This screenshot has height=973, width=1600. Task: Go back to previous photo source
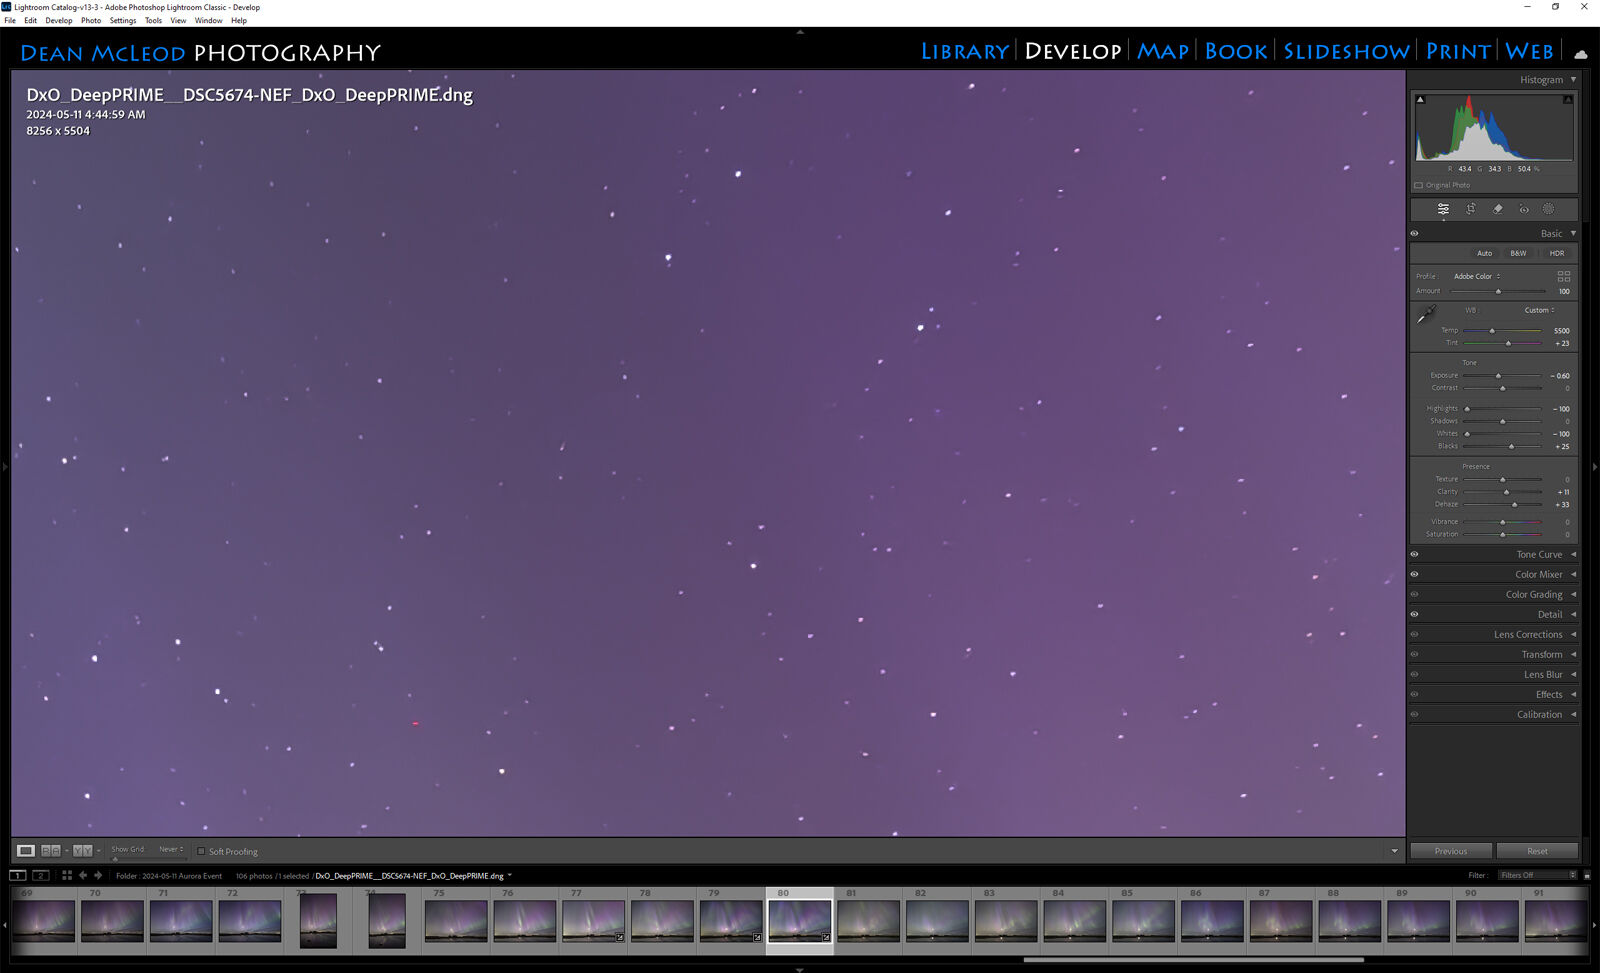[83, 875]
